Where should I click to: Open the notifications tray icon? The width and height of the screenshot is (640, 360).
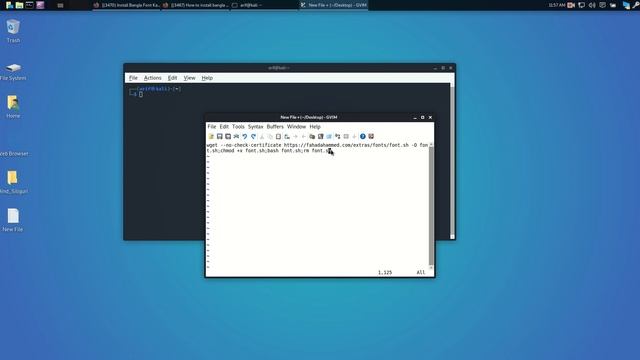coord(602,5)
